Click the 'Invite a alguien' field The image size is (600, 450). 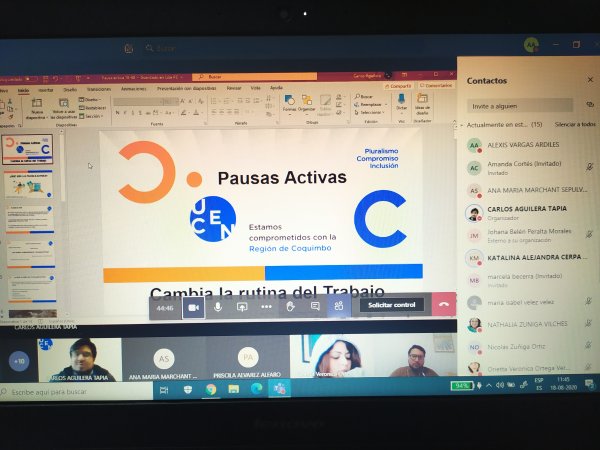pos(521,104)
